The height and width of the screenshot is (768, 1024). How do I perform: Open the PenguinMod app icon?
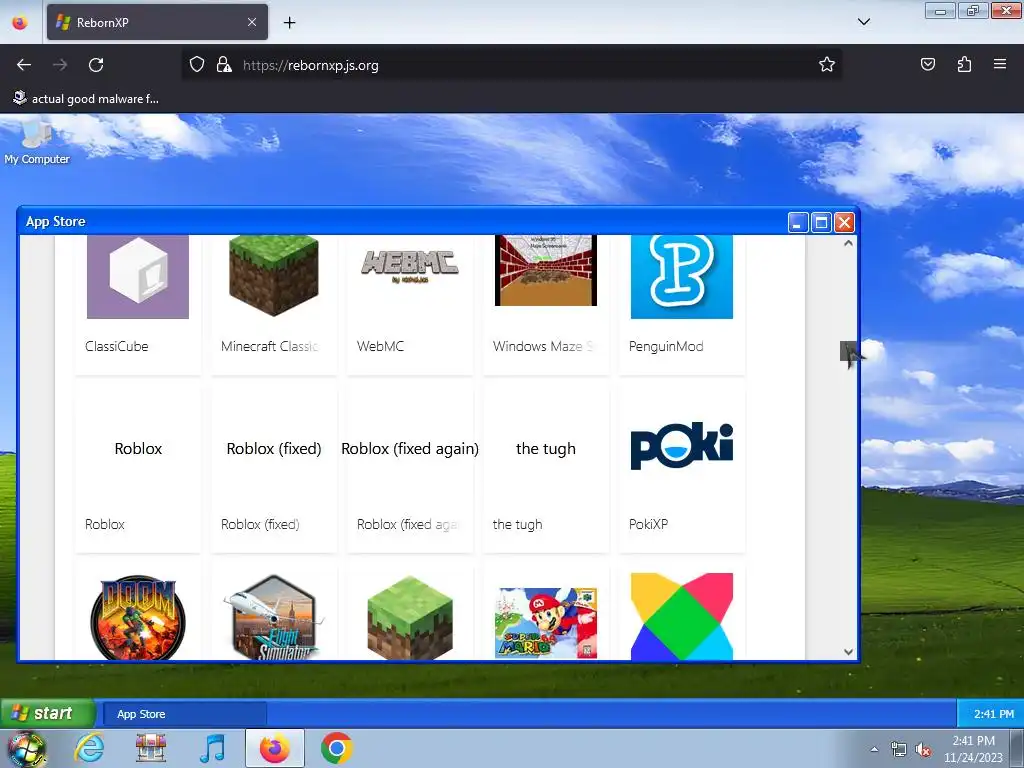(682, 277)
